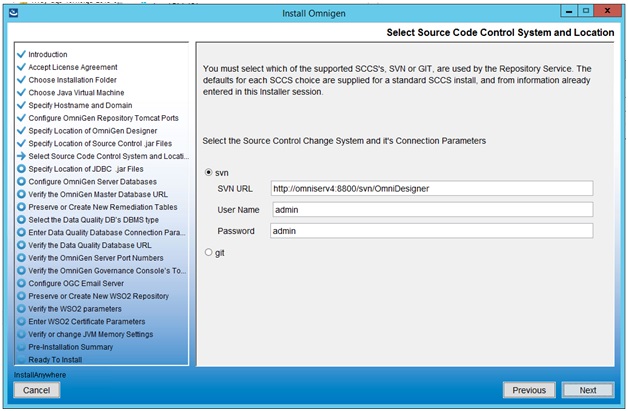The height and width of the screenshot is (411, 628).
Task: Click the 'SVN URL' field label
Action: 235,189
